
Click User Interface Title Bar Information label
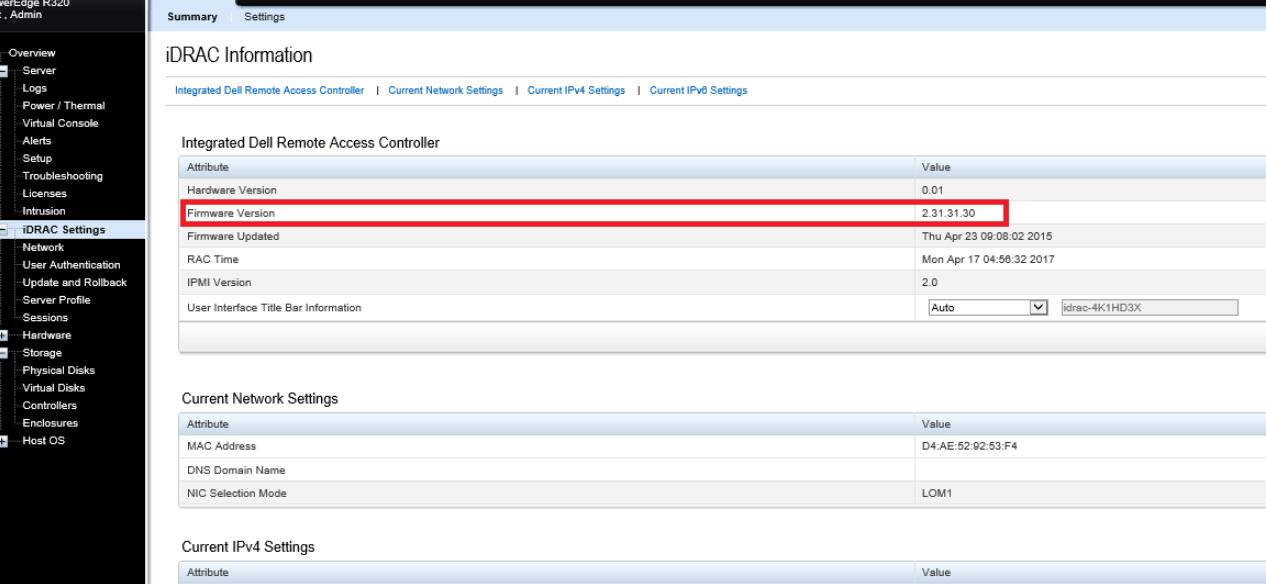[274, 307]
